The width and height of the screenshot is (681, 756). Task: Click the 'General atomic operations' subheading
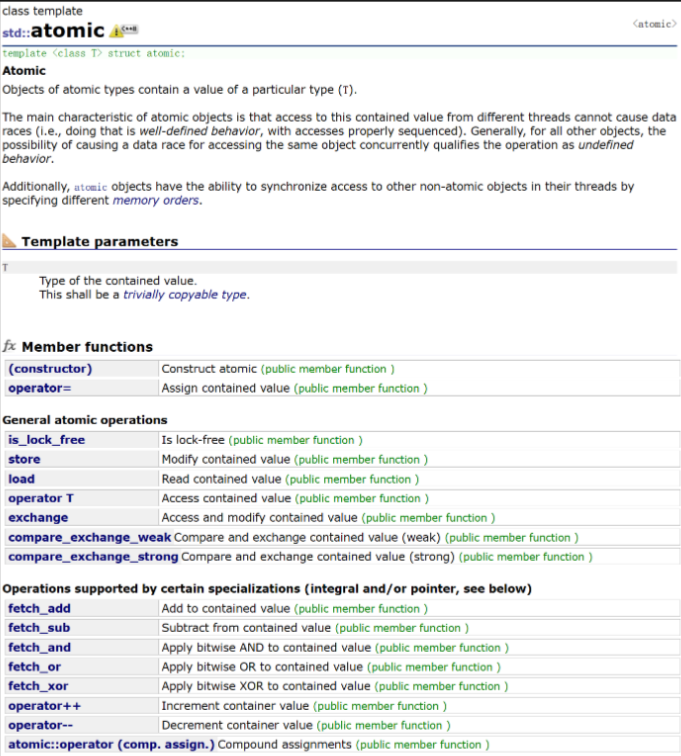pyautogui.click(x=85, y=420)
